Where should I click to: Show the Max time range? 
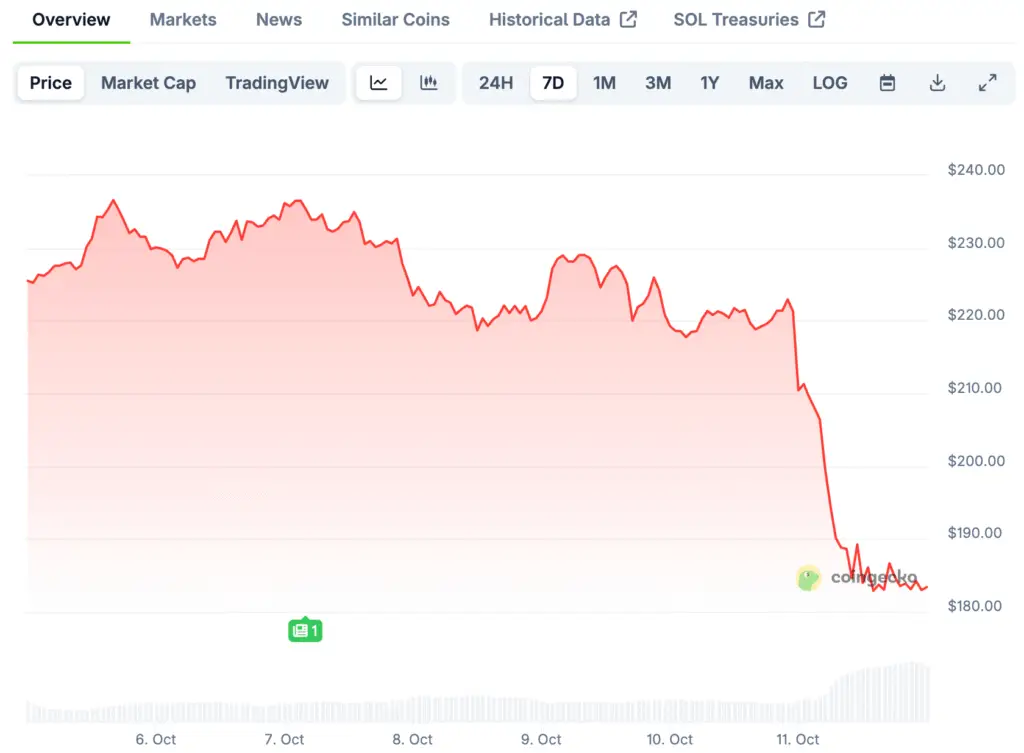coord(766,83)
